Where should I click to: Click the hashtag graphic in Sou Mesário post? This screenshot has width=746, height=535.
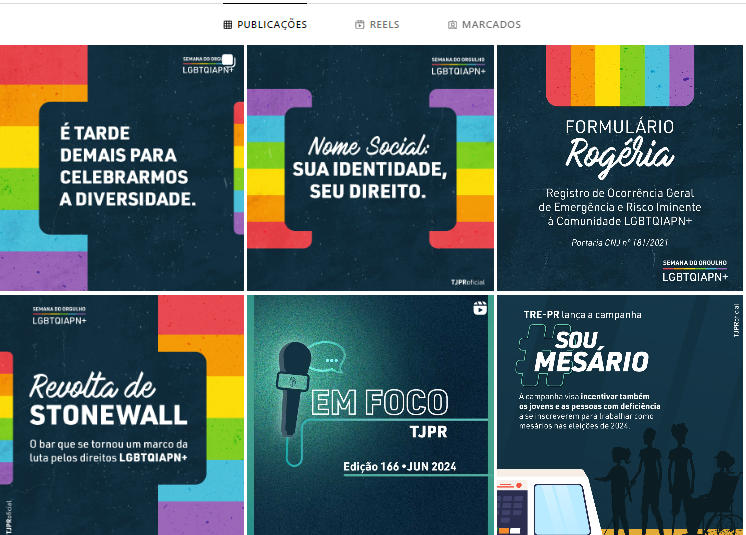pyautogui.click(x=542, y=355)
